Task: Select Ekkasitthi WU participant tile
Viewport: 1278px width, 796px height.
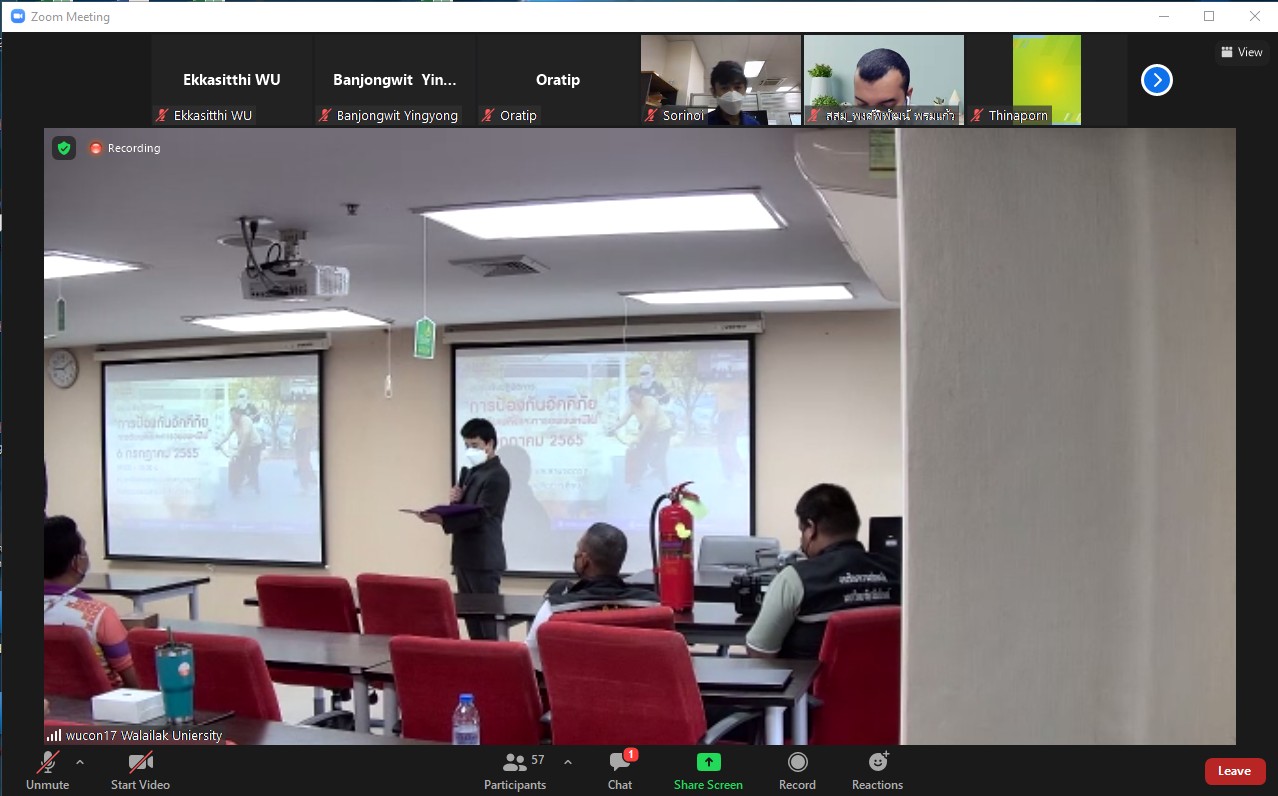Action: [x=232, y=80]
